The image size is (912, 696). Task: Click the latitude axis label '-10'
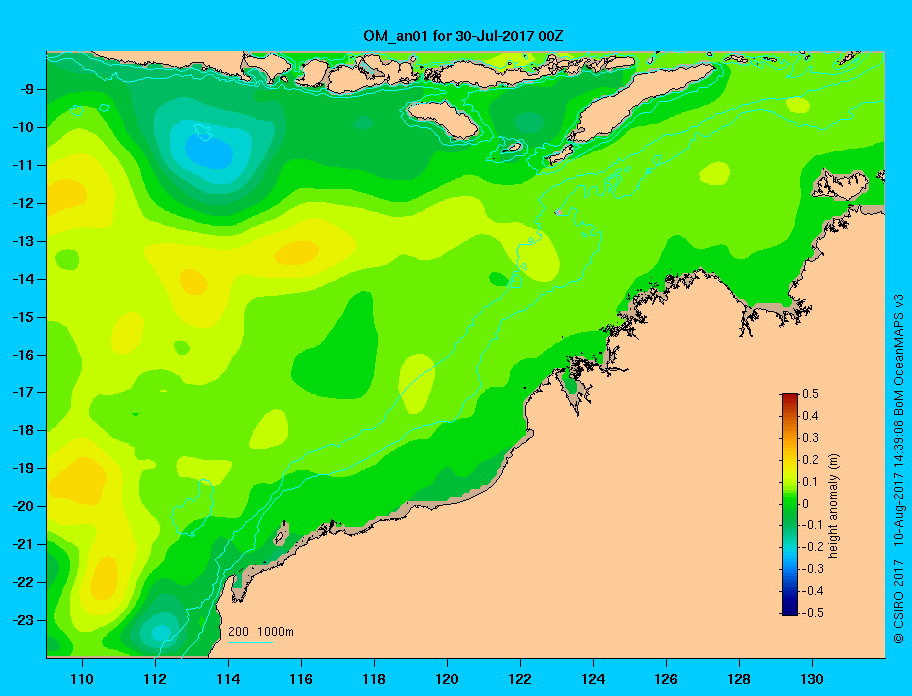tap(23, 127)
